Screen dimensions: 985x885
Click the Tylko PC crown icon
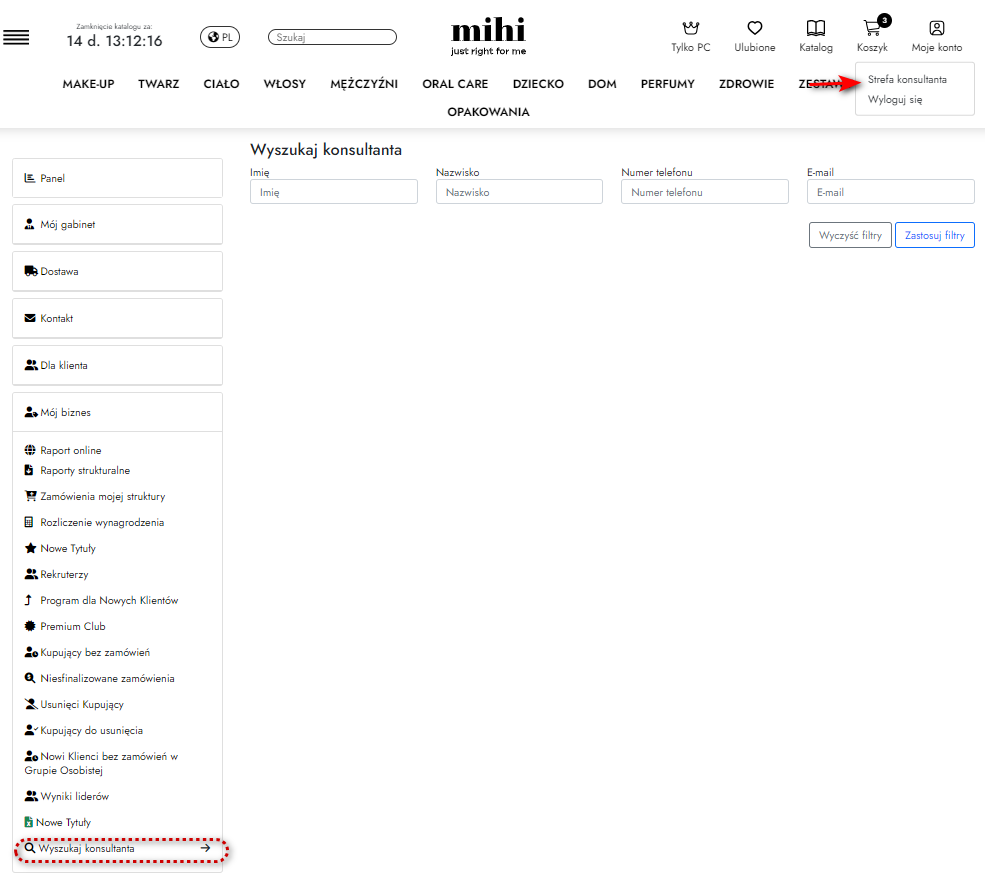[x=690, y=29]
